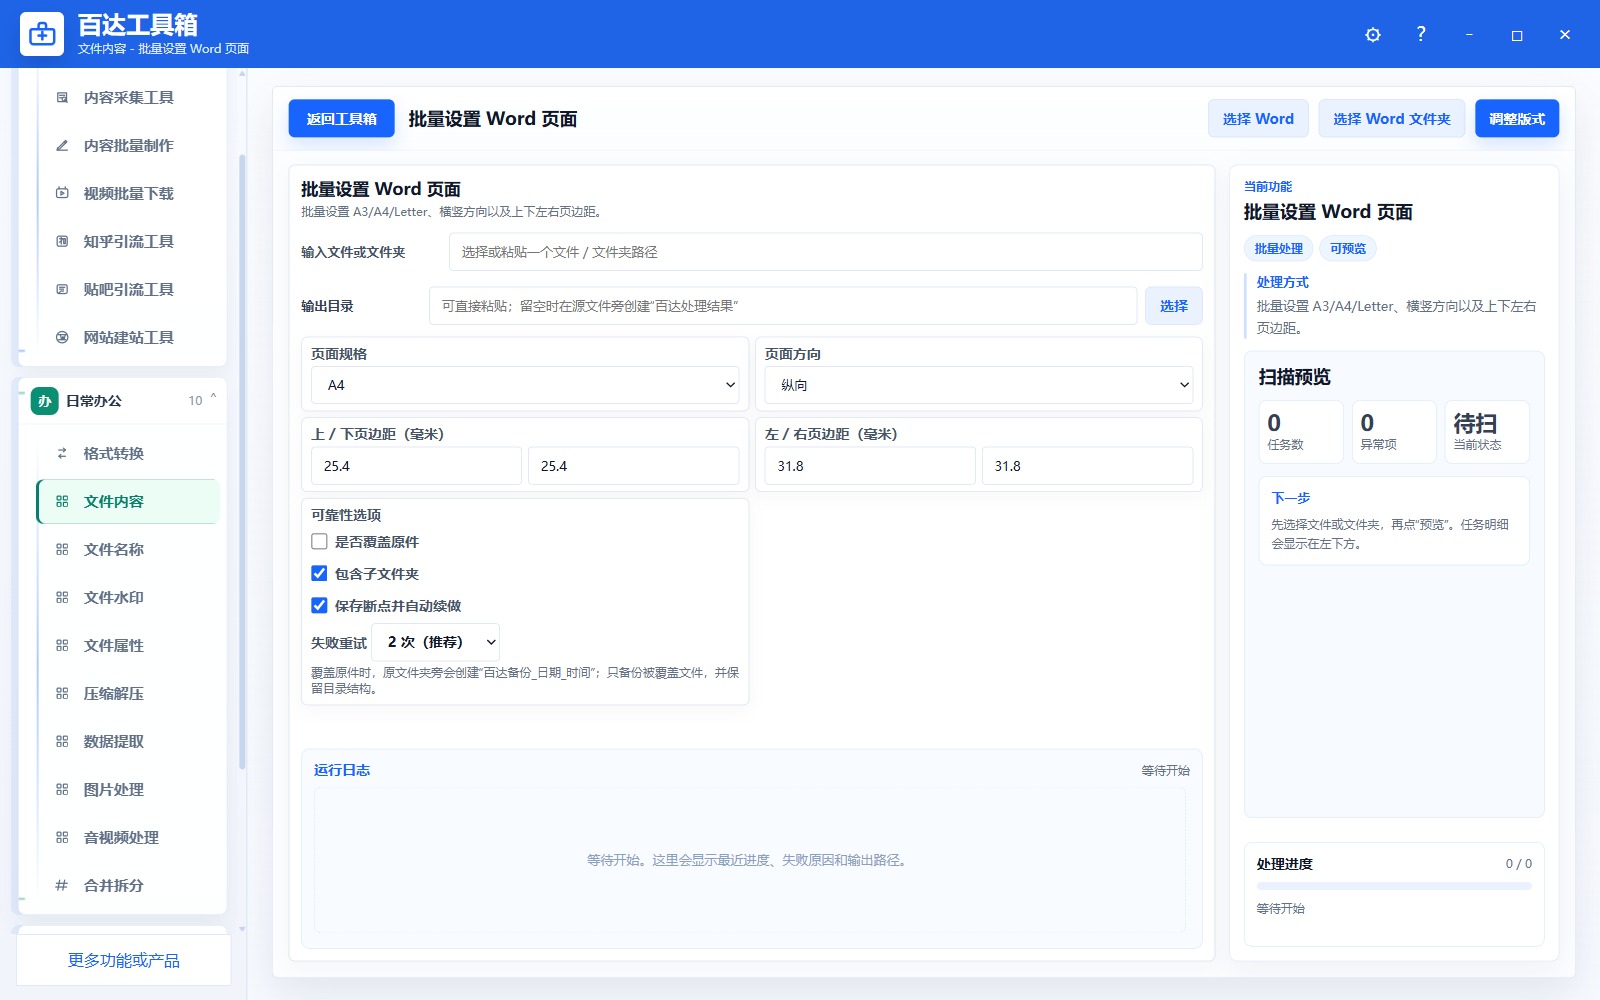1600x1000 pixels.
Task: Click the top margin 25.4 field
Action: pos(416,466)
